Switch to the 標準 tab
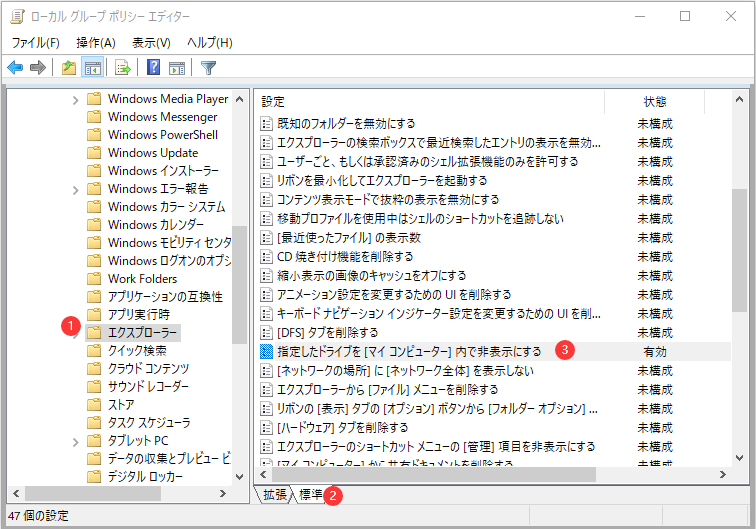Image resolution: width=756 pixels, height=529 pixels. 310,494
